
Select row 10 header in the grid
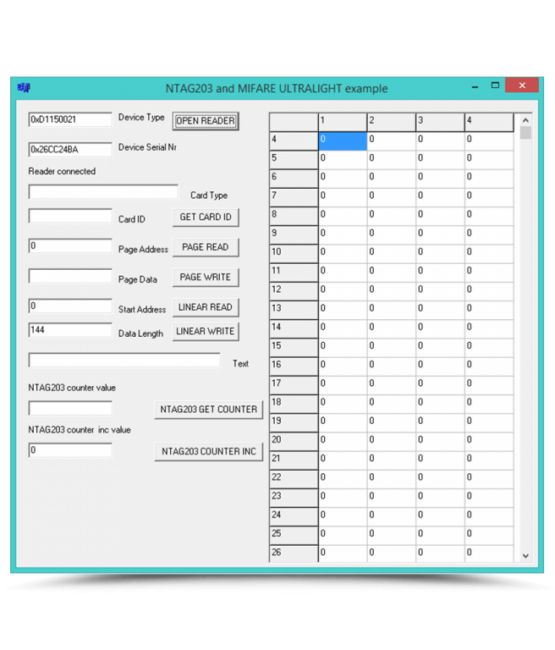294,253
